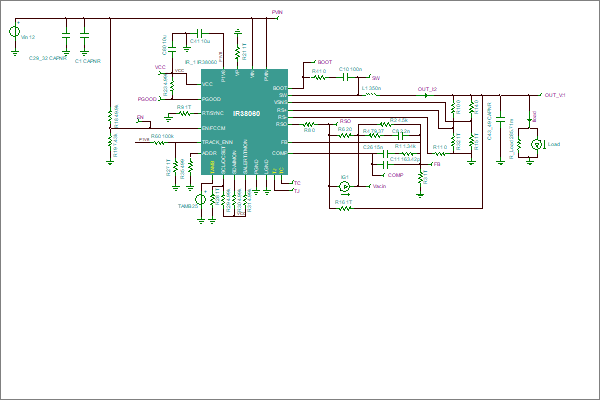The height and width of the screenshot is (400, 600).
Task: Click the ADDR pin label on chip
Action: pos(209,153)
